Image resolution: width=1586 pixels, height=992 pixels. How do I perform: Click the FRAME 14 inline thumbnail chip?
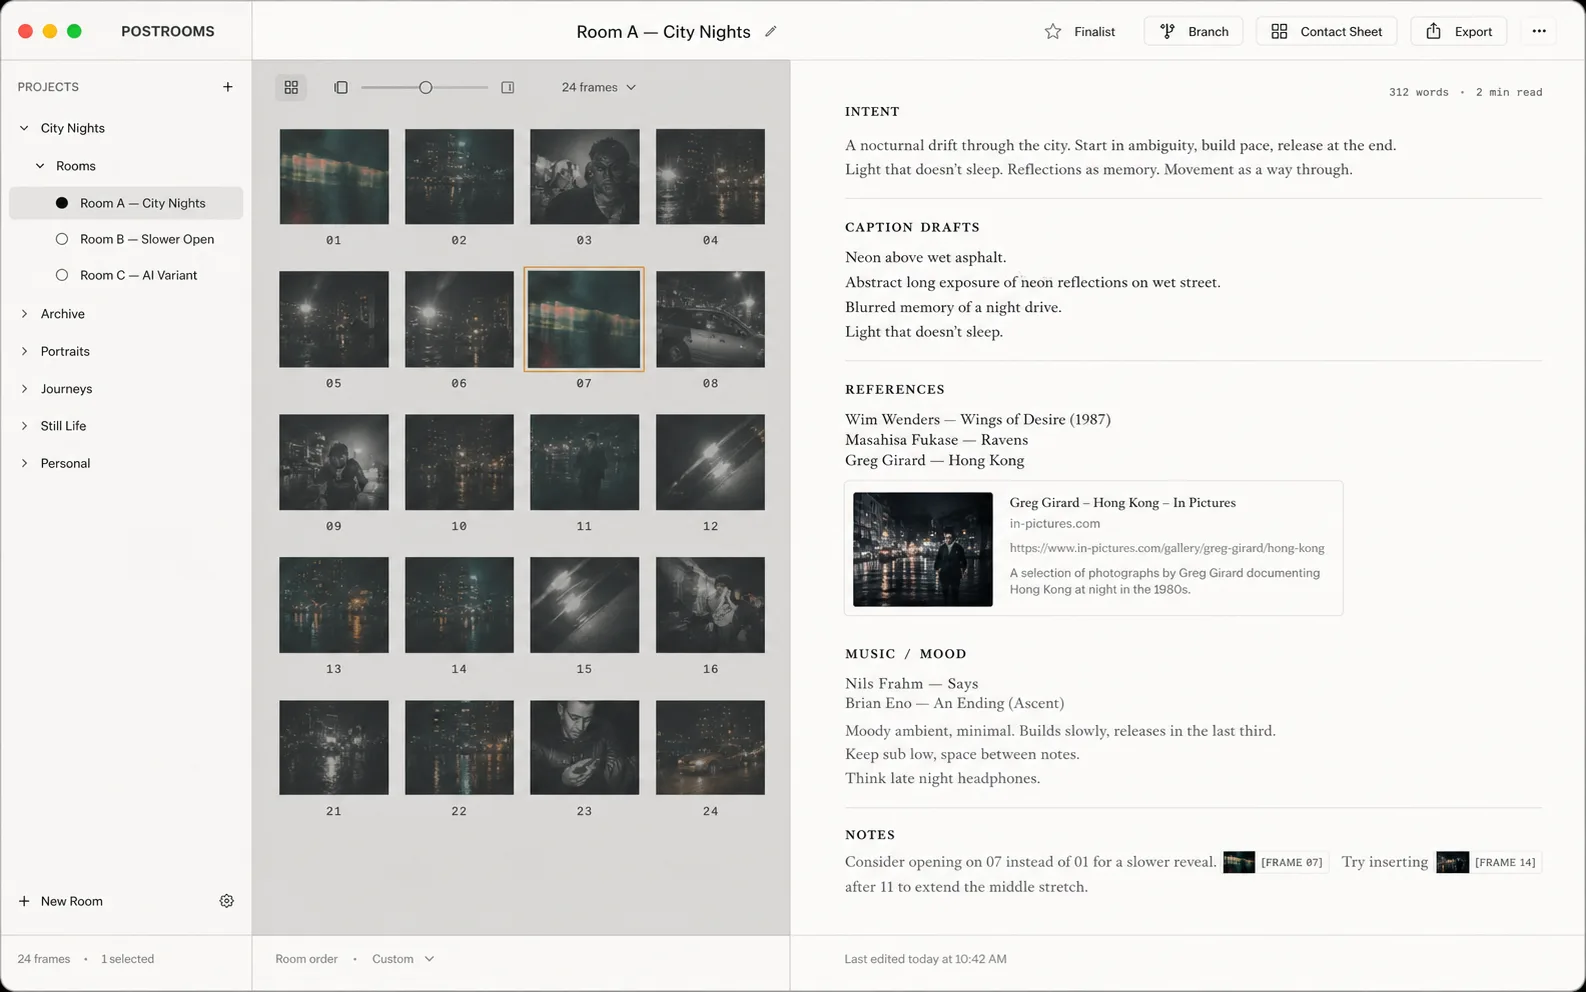click(x=1489, y=862)
